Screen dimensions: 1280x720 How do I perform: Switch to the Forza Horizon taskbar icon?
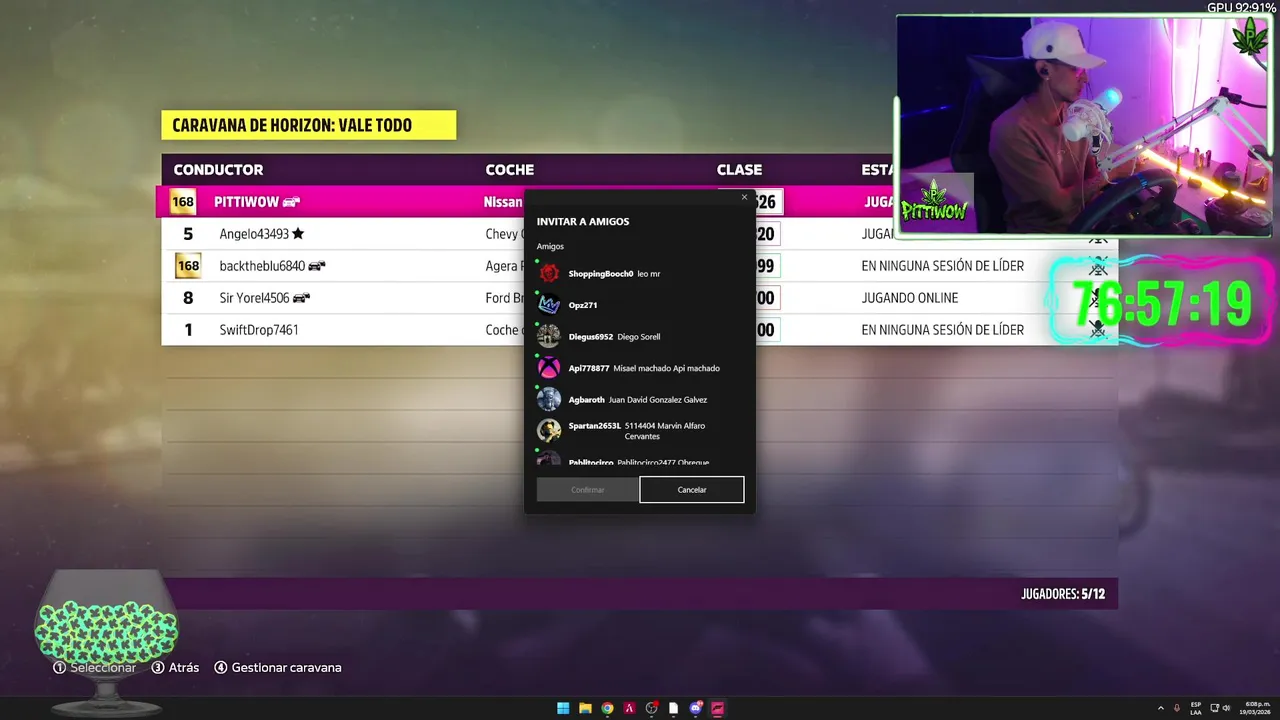718,708
